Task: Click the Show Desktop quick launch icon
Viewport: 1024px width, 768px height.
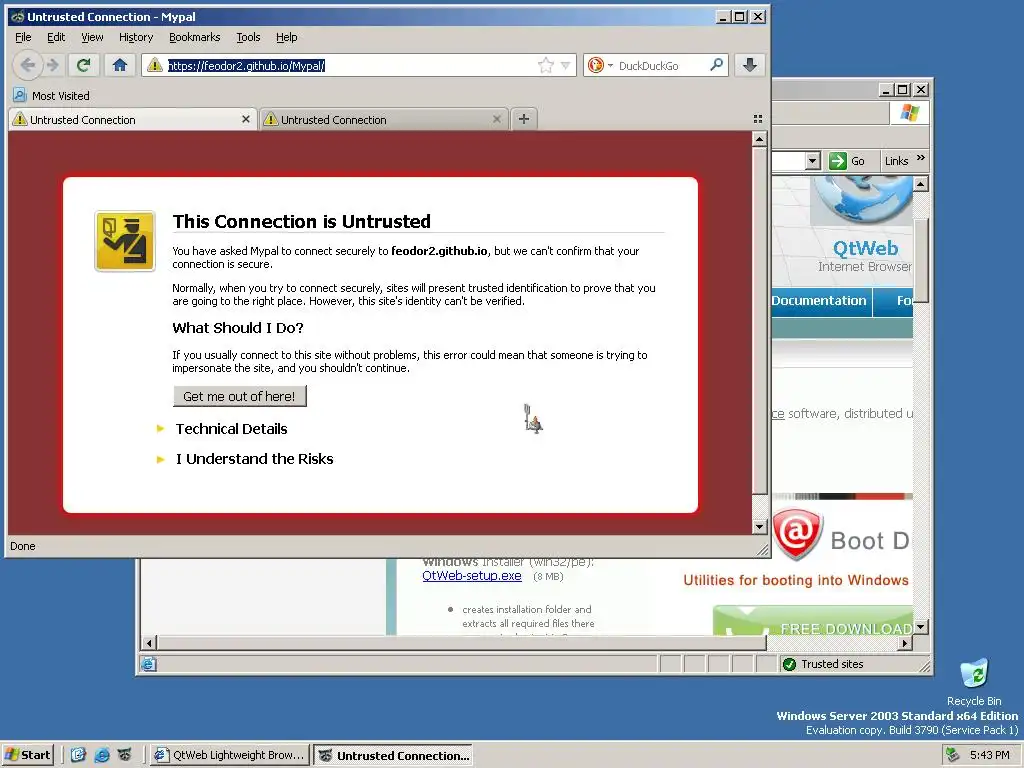Action: click(x=78, y=755)
